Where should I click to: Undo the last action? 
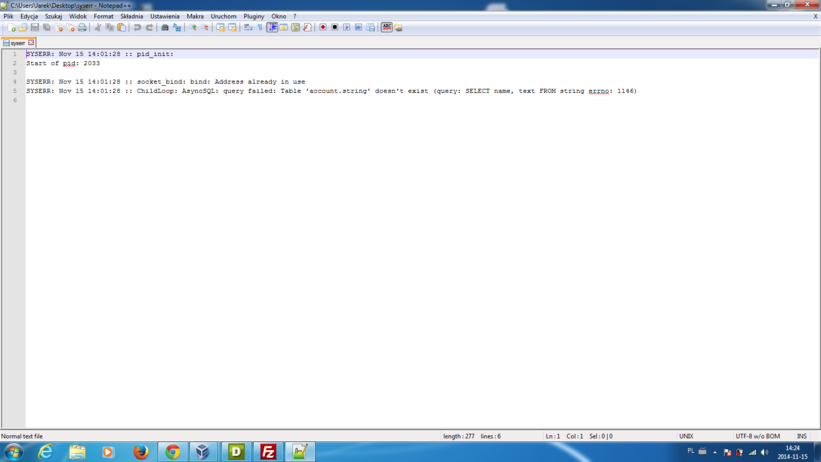coord(137,28)
